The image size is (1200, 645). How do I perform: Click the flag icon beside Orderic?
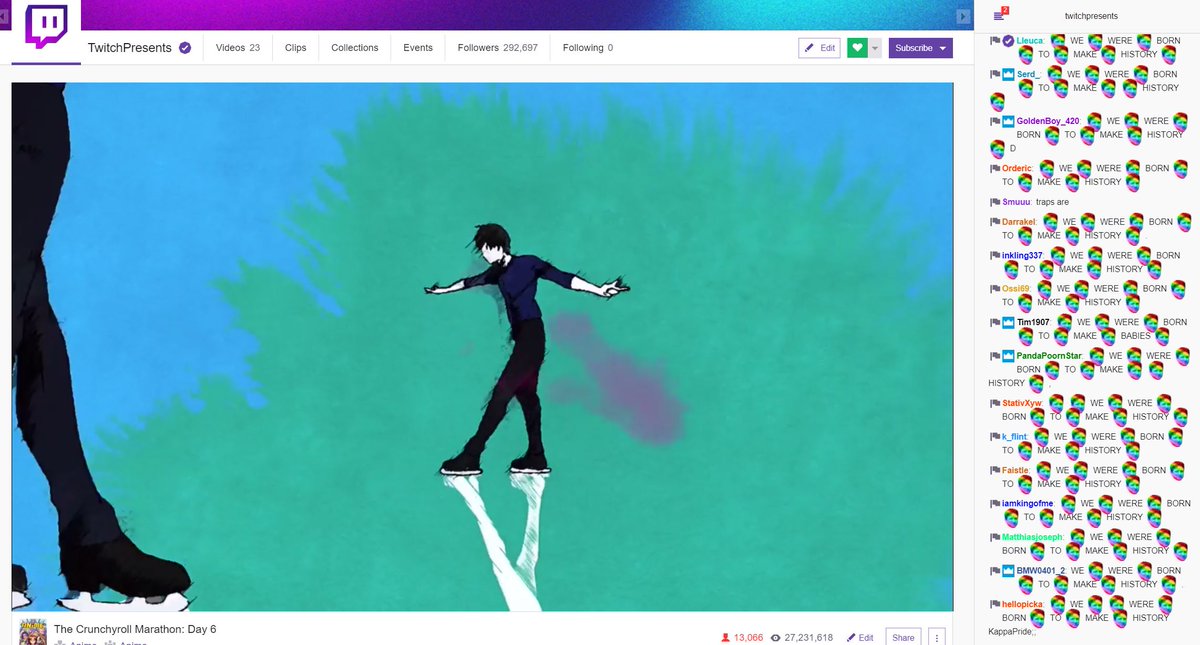994,168
